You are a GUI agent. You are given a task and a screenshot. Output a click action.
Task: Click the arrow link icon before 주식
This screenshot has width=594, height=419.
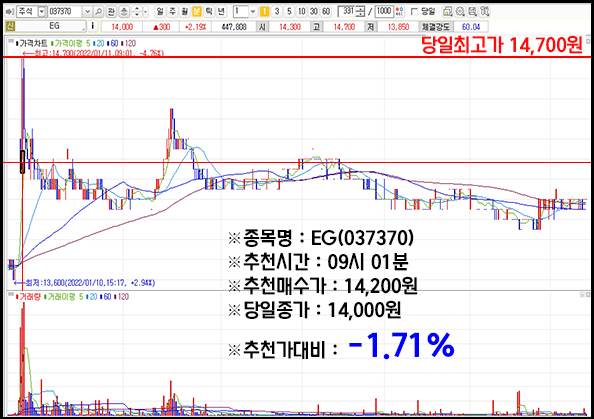point(10,12)
